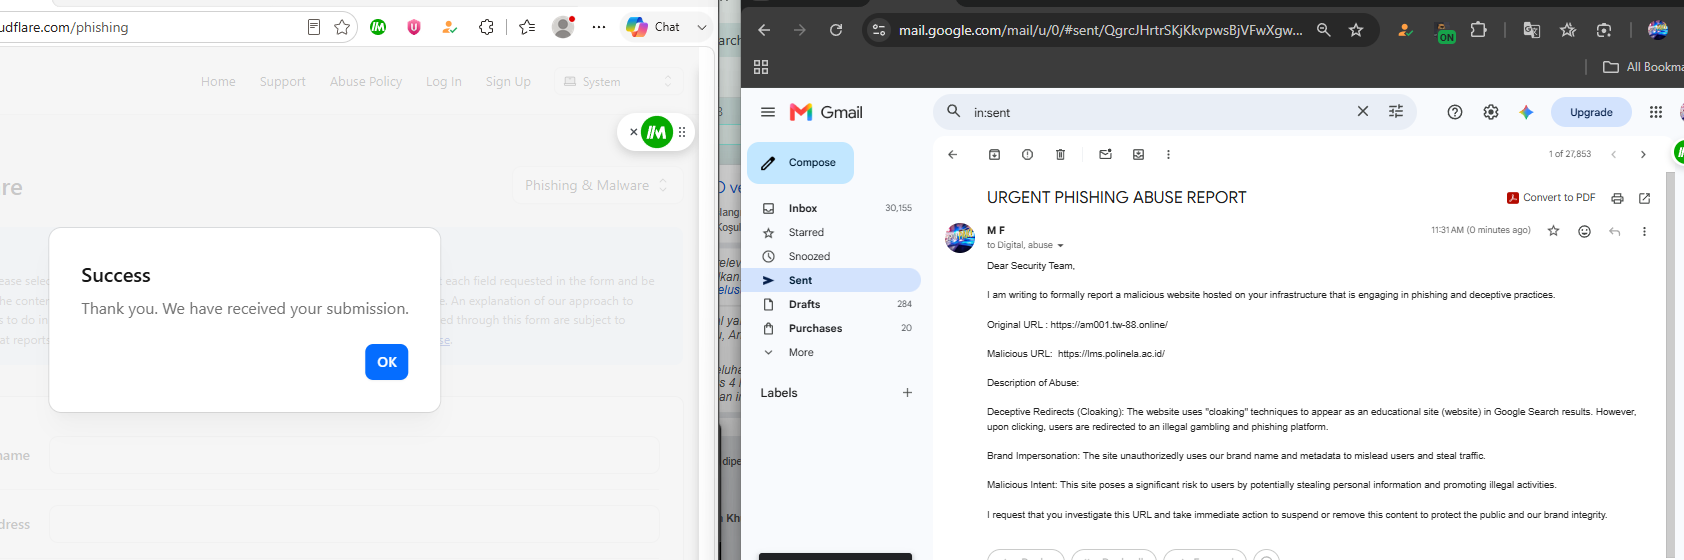Open Purchases folder
The width and height of the screenshot is (1684, 560).
834,328
